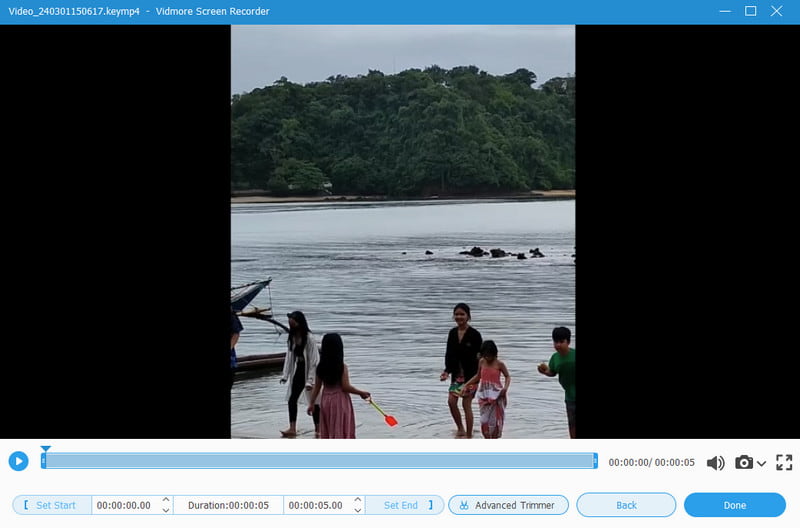
Task: Take a snapshot with camera icon
Action: (743, 463)
